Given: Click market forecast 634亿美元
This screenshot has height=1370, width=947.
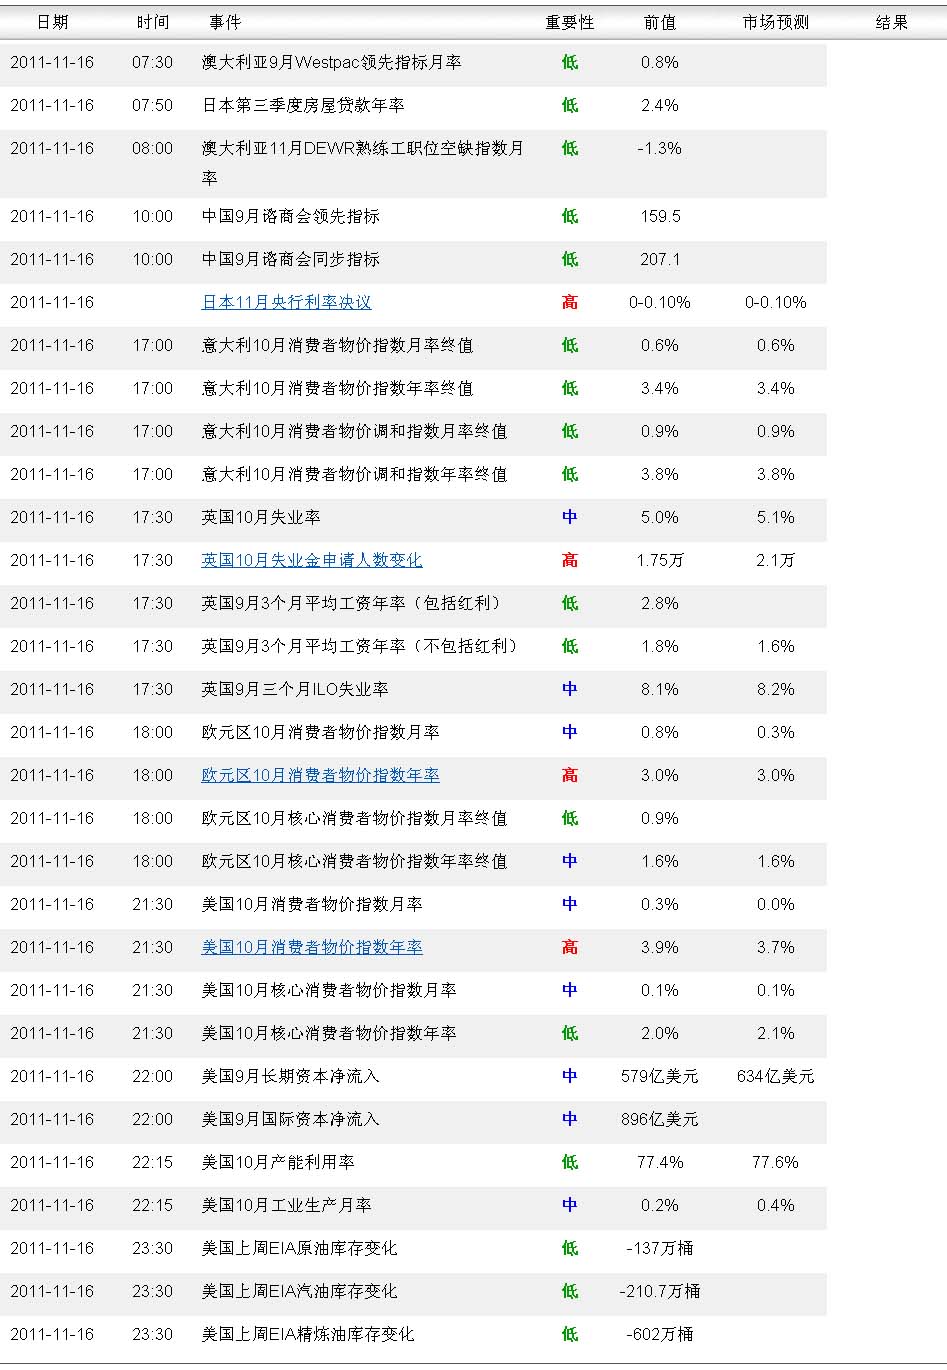Looking at the screenshot, I should 775,1076.
